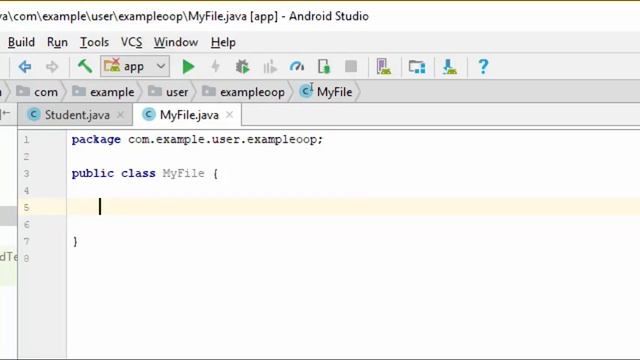Select the example breadcrumb folder
Image resolution: width=640 pixels, height=360 pixels.
[x=103, y=92]
